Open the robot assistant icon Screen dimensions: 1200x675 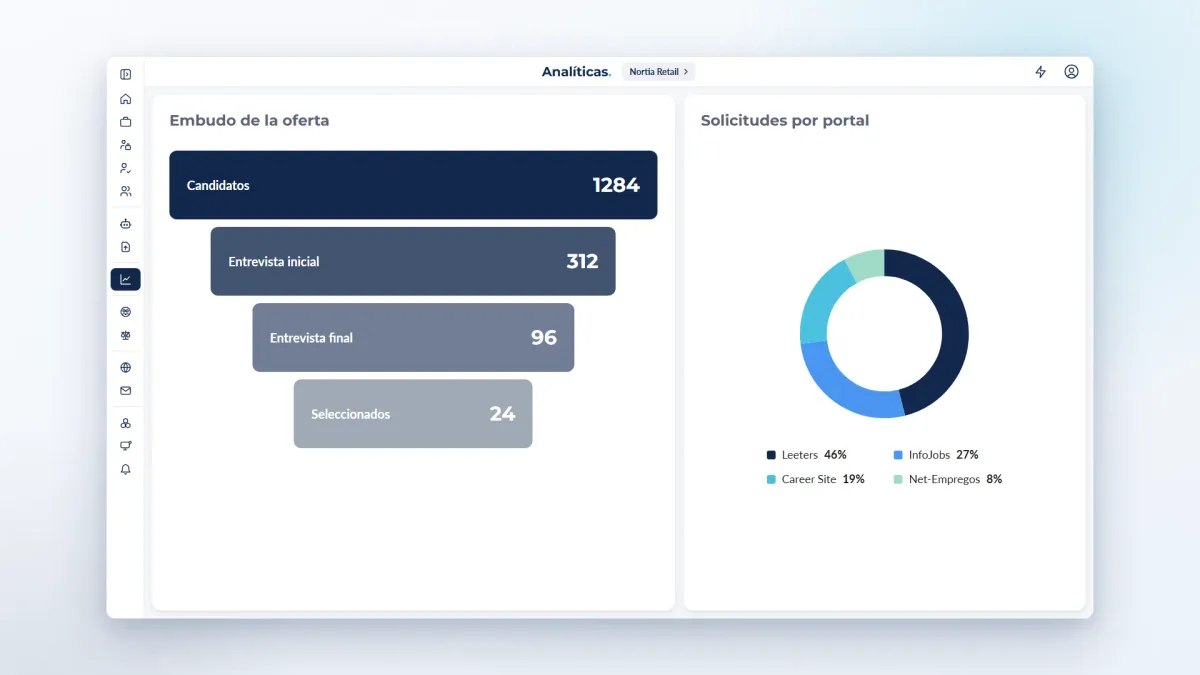tap(126, 224)
